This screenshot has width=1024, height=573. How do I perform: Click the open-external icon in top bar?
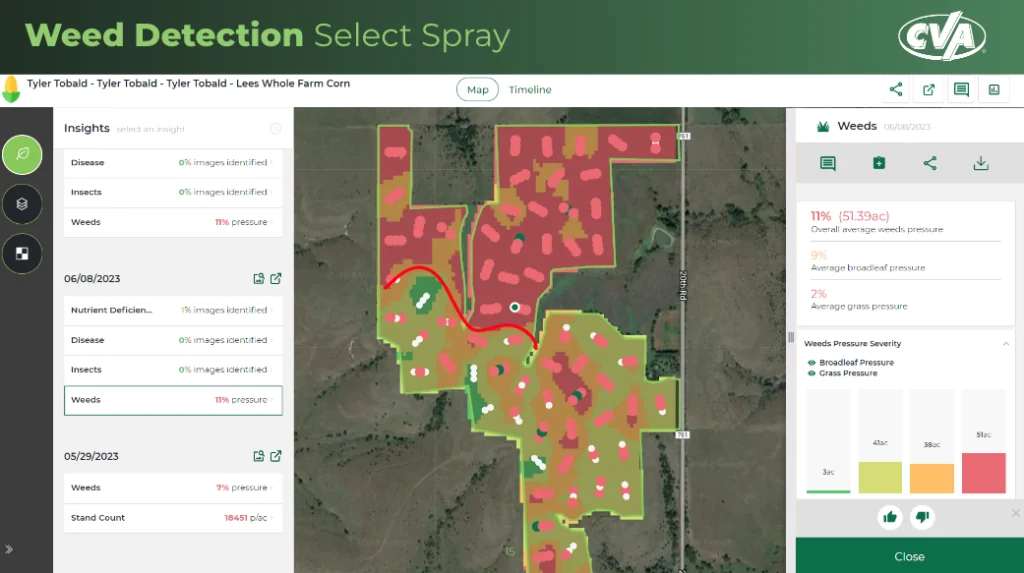pos(929,90)
